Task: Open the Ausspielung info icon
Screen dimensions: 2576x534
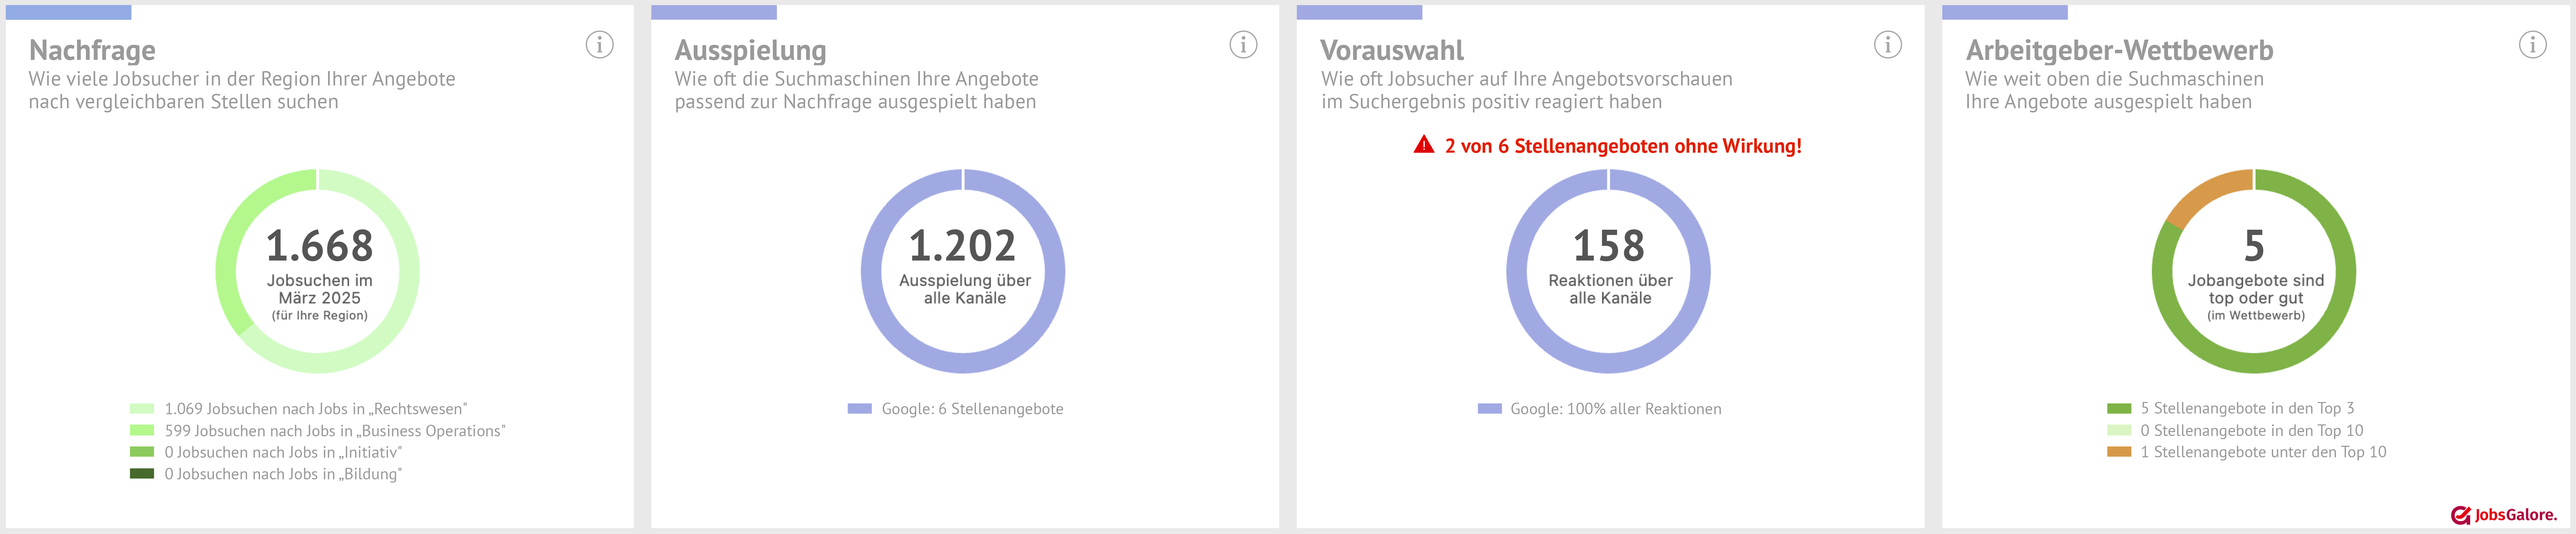Action: click(x=1243, y=45)
